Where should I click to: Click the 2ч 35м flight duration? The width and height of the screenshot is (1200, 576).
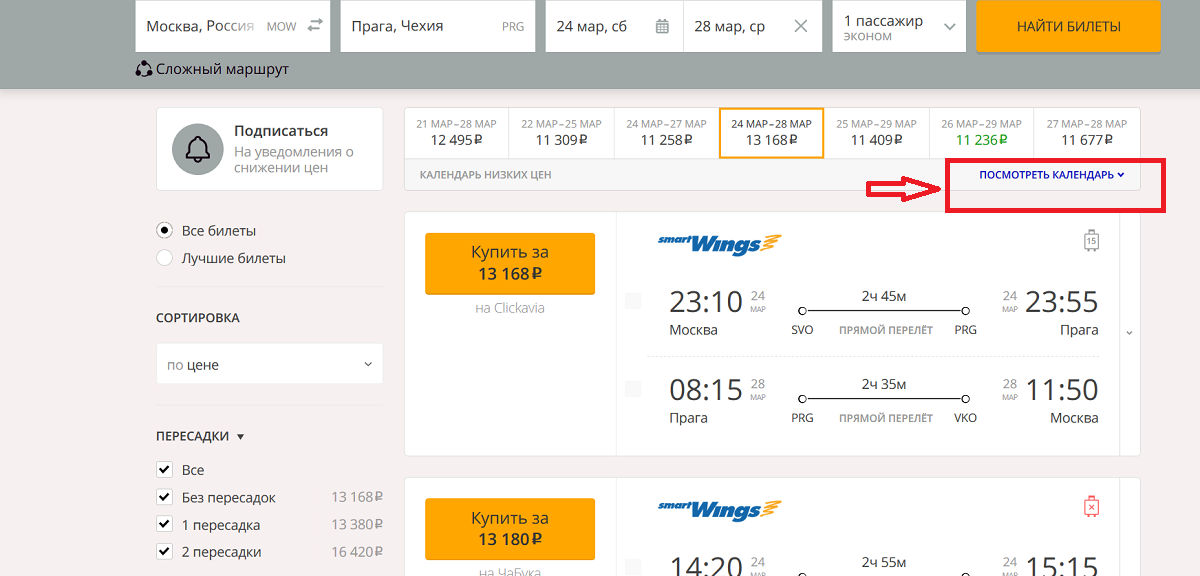click(884, 384)
